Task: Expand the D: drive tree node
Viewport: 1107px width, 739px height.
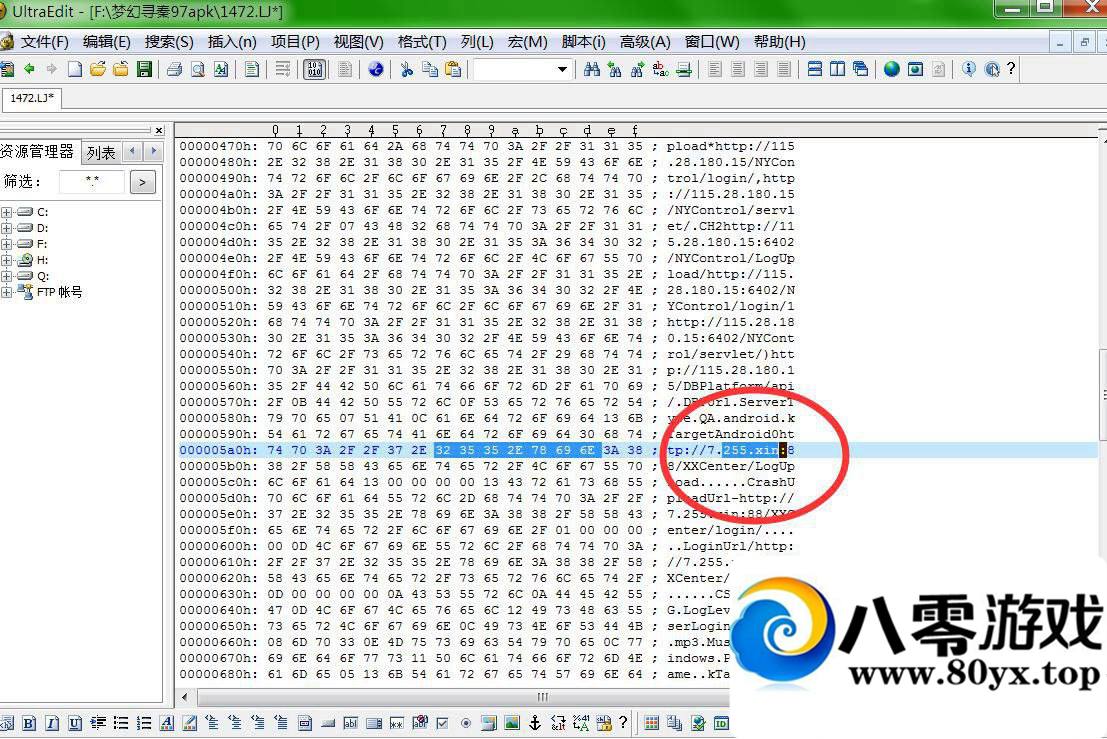Action: coord(7,228)
